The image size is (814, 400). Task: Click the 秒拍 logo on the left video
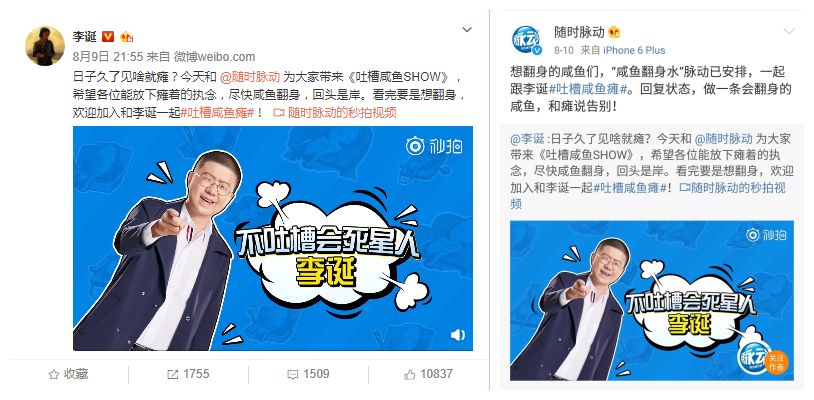(x=434, y=146)
